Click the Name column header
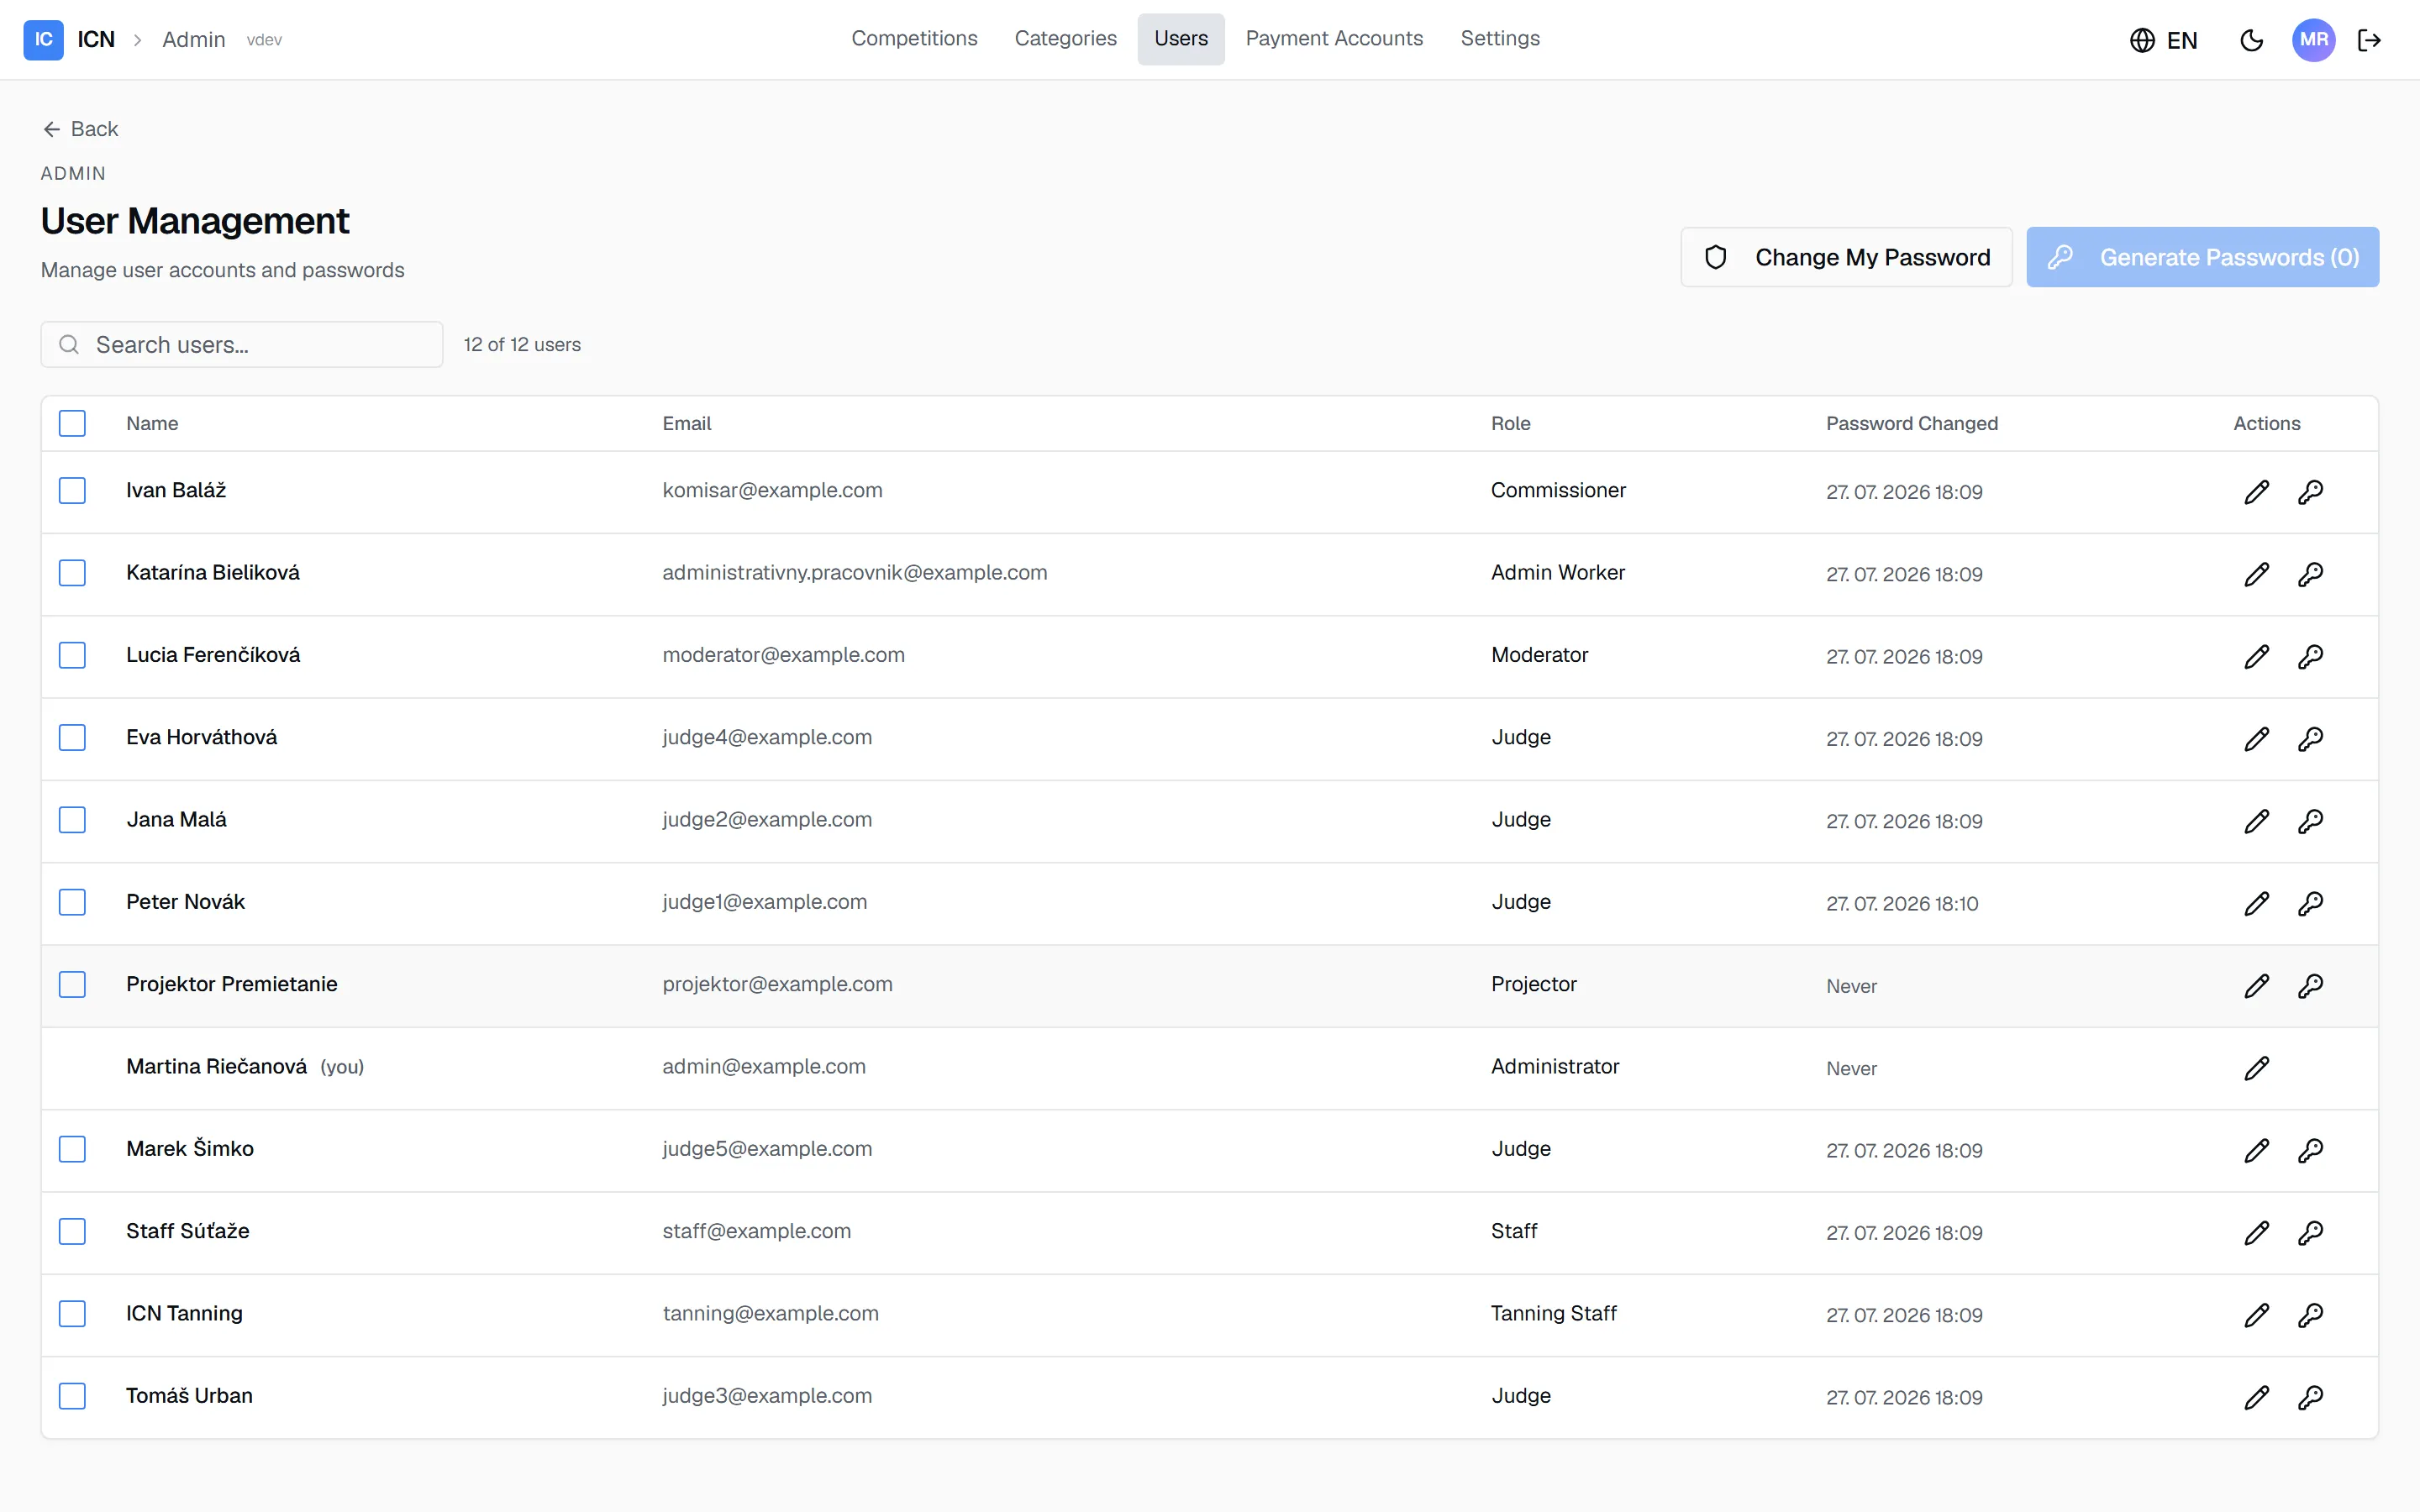 click(x=152, y=423)
